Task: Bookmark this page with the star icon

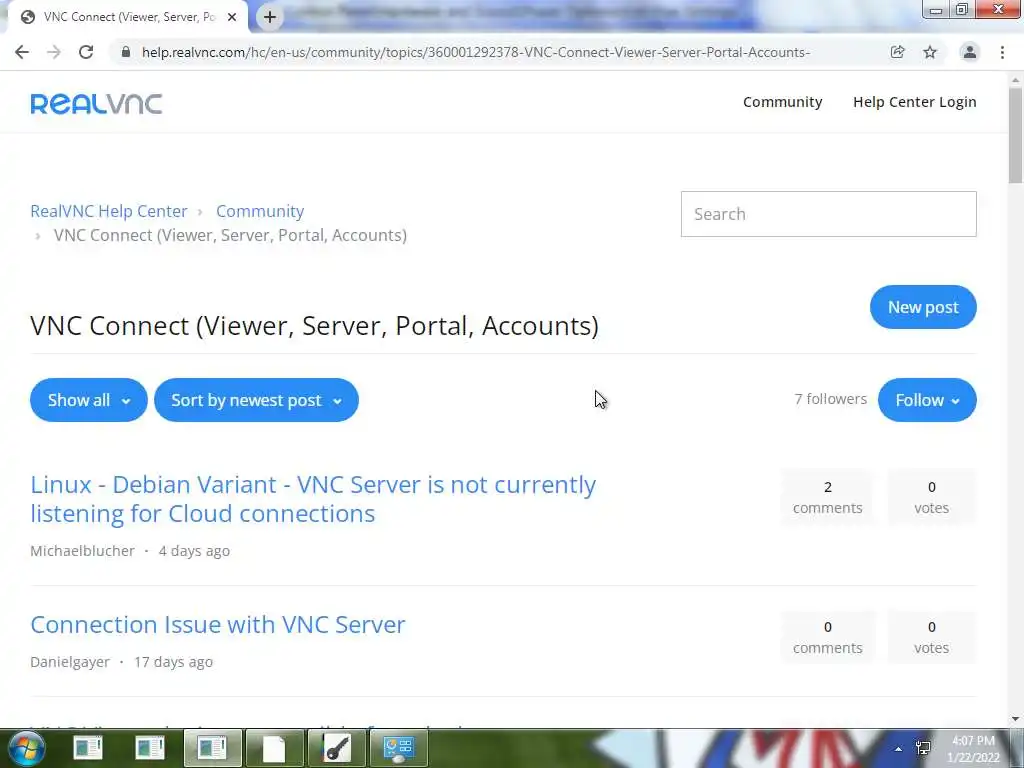Action: (930, 52)
